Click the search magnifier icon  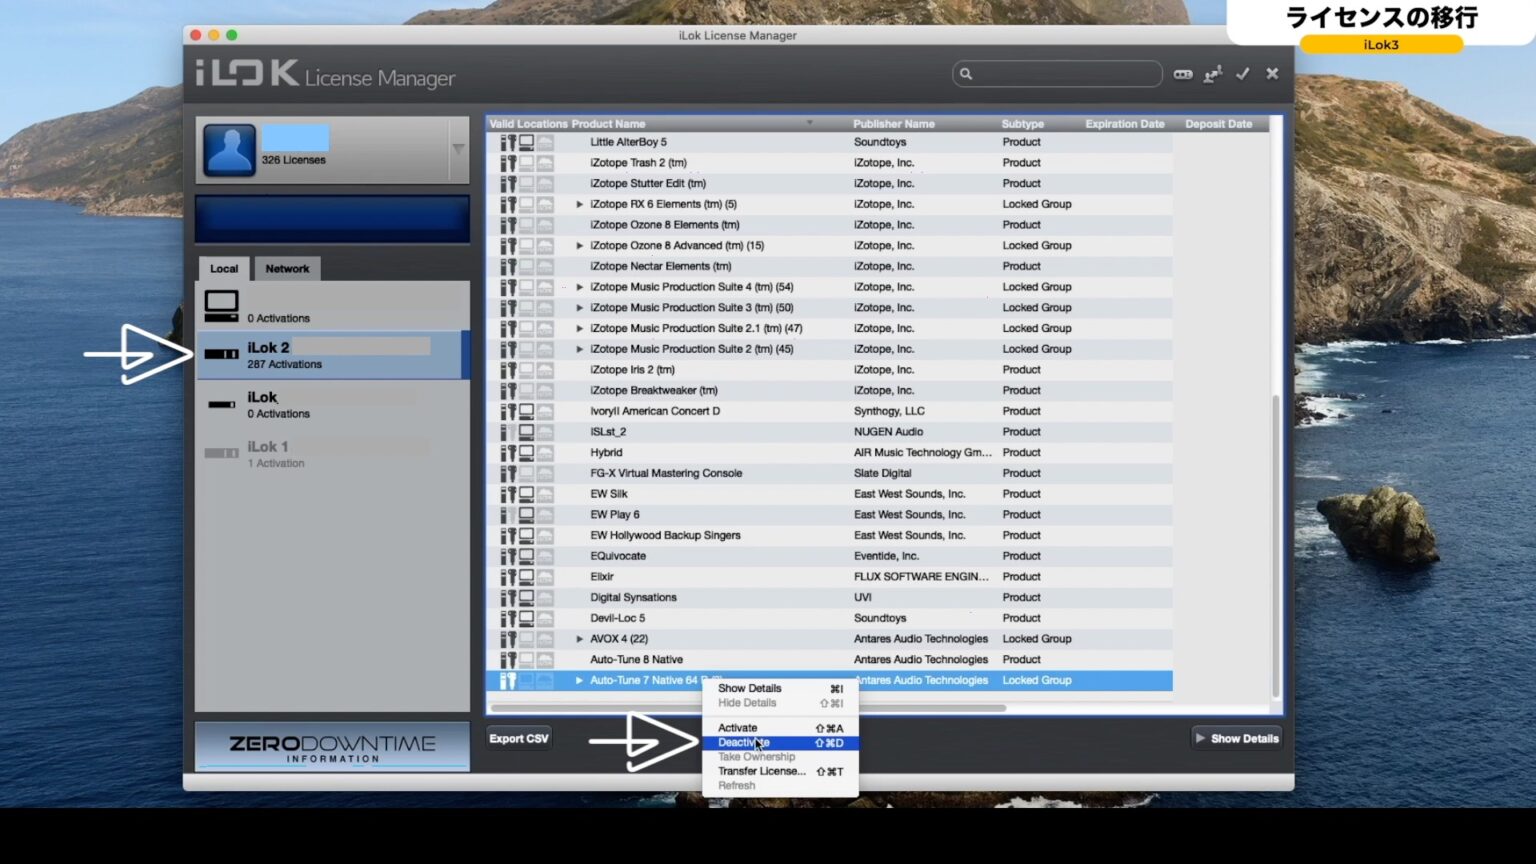966,74
